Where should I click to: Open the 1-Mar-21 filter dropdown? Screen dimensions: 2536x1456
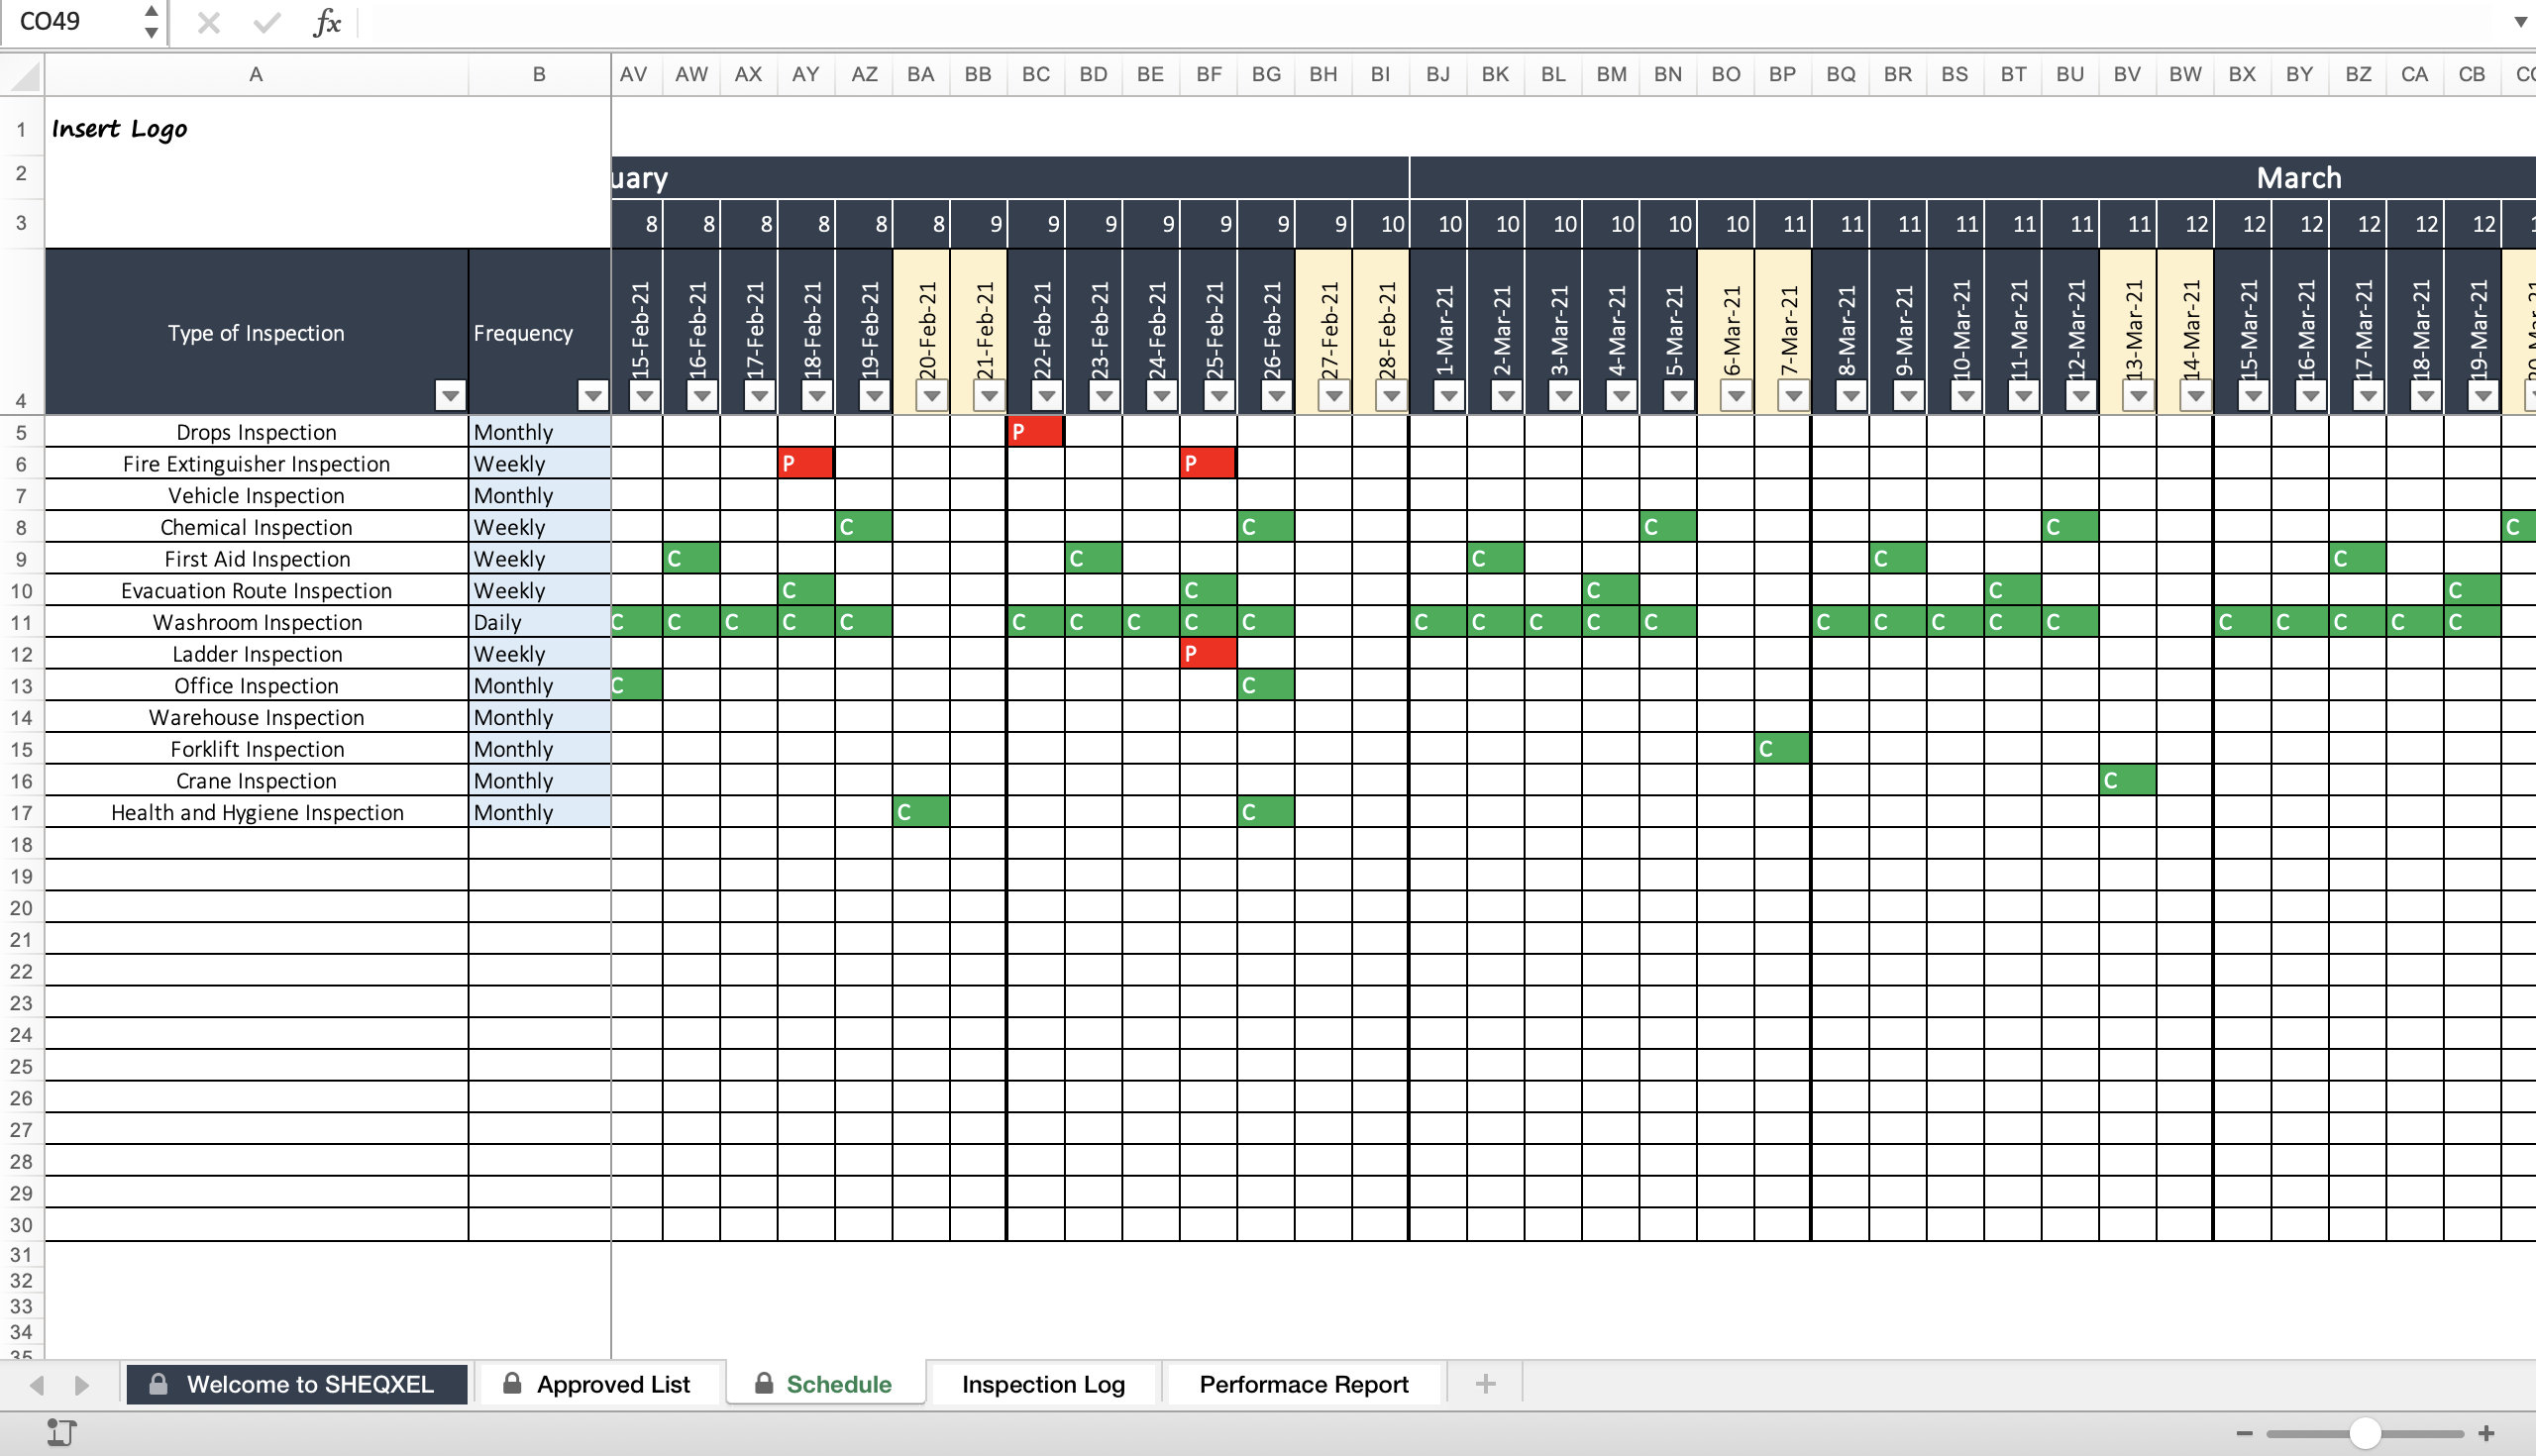coord(1448,396)
